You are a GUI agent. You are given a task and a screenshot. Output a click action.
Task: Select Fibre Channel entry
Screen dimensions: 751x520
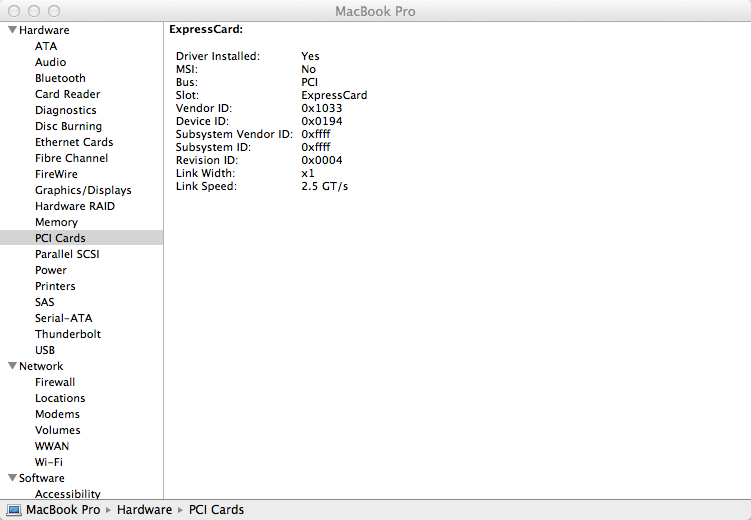point(71,158)
